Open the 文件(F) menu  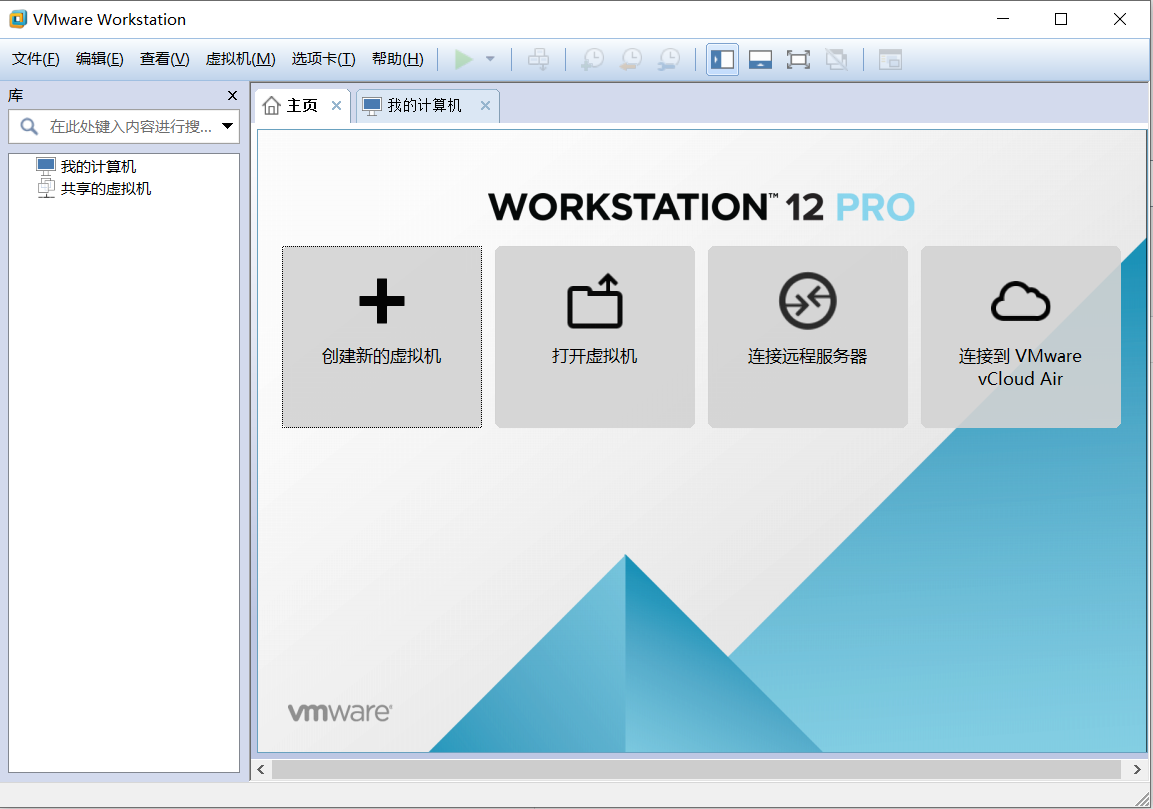[35, 59]
